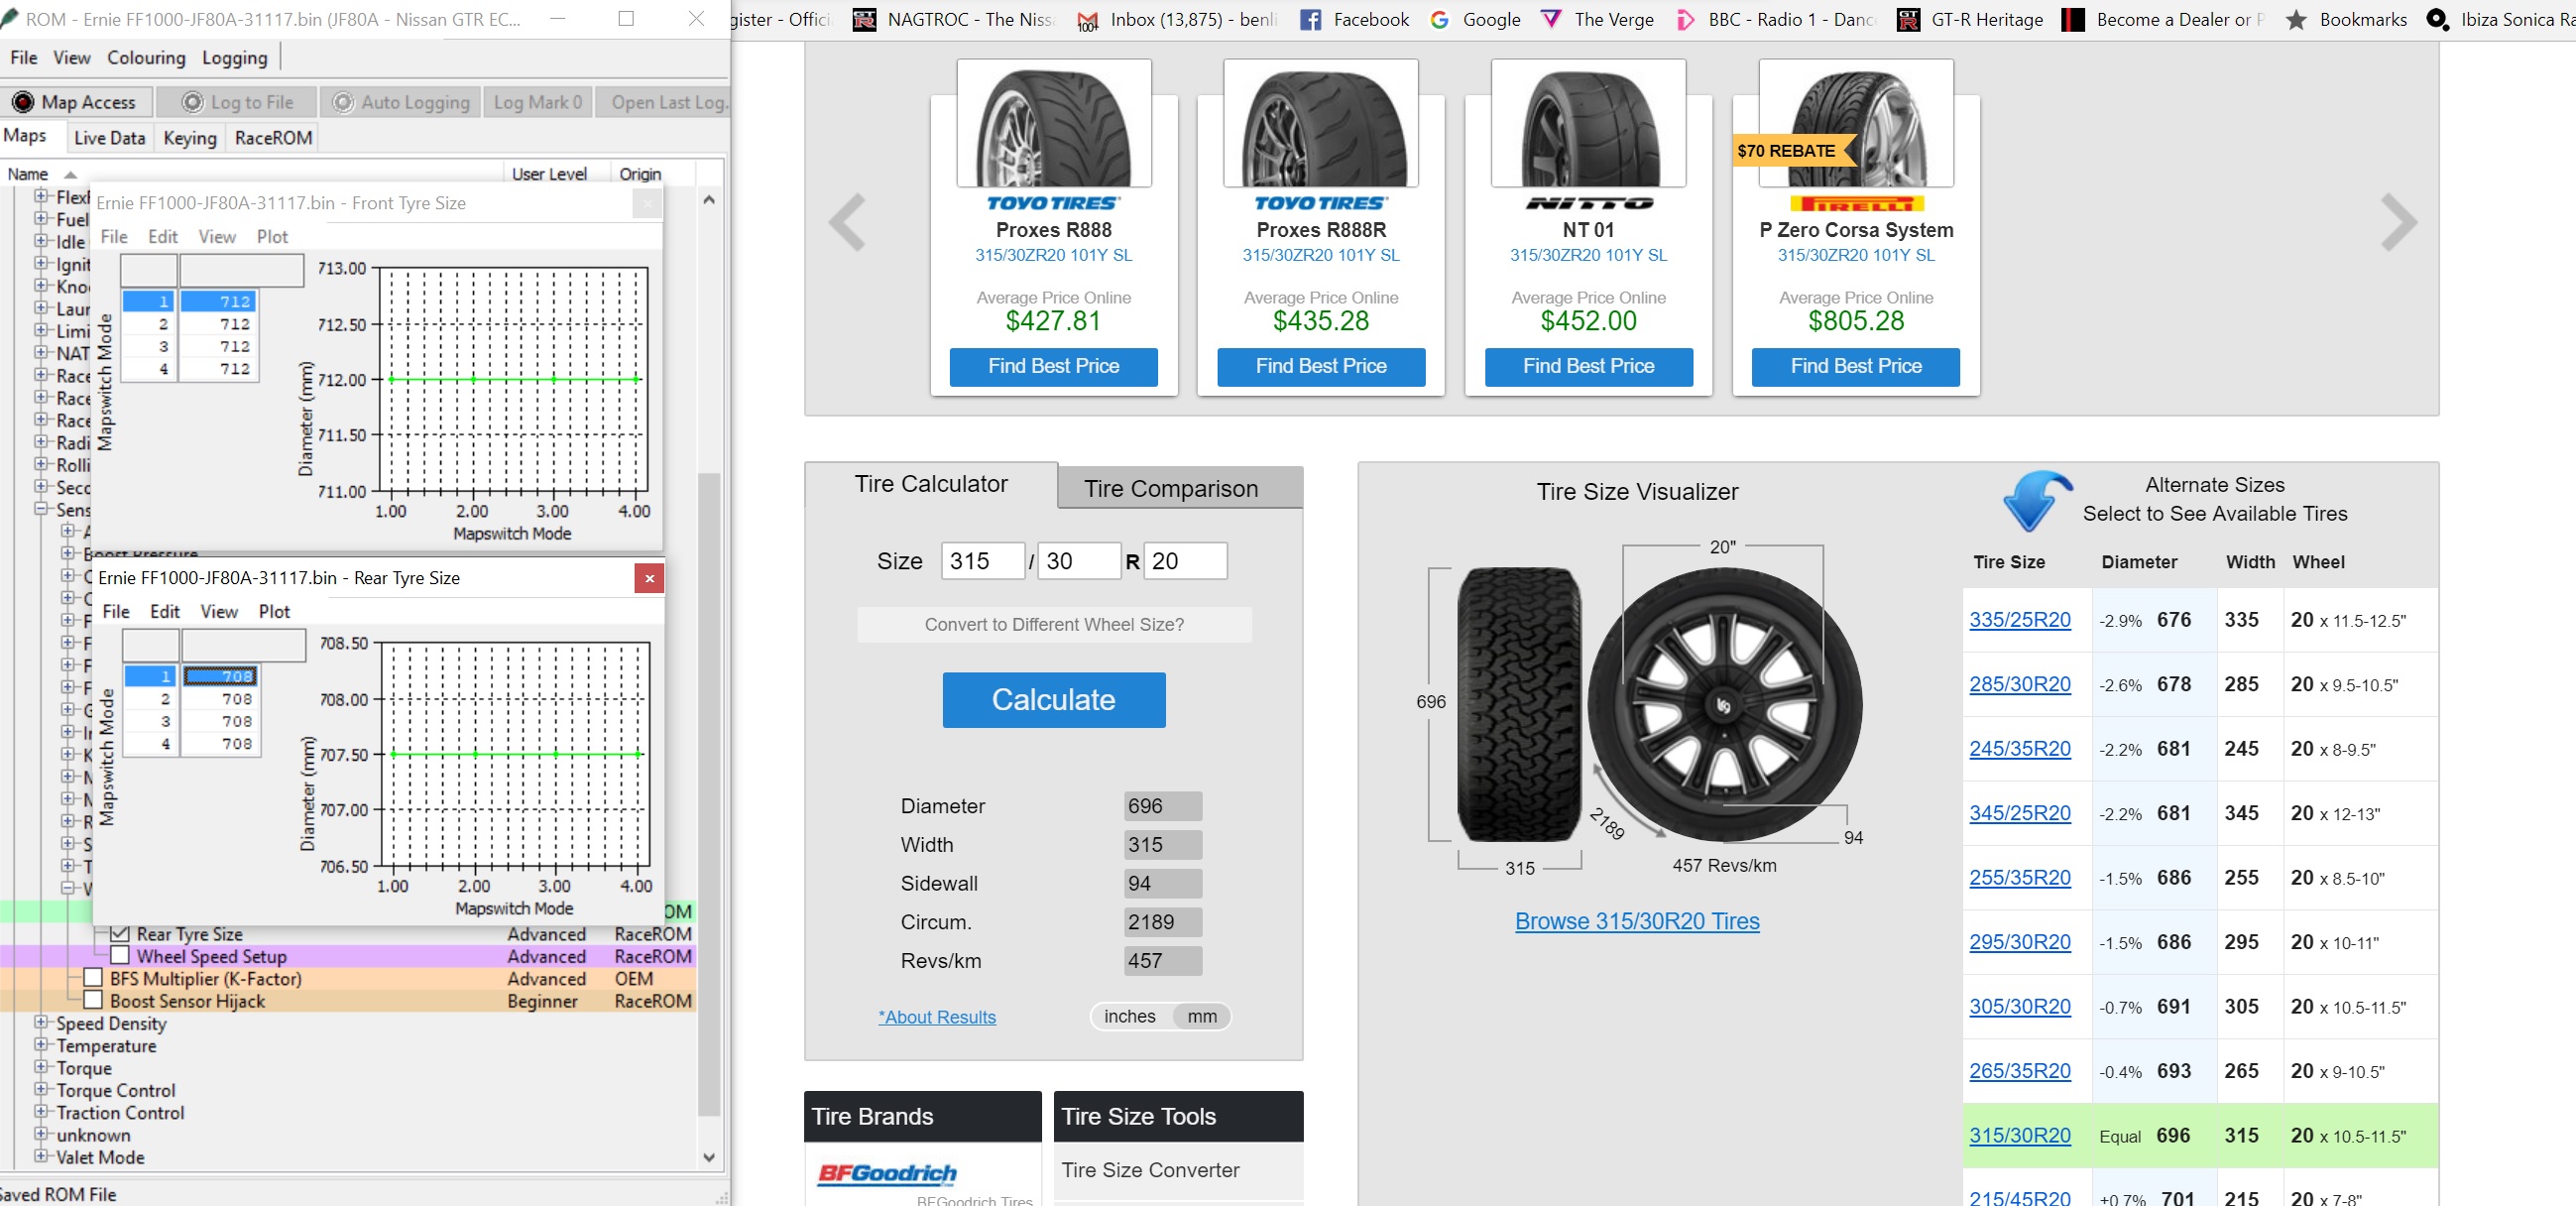Expand the Temperature tree node
The height and width of the screenshot is (1206, 2576).
41,1044
